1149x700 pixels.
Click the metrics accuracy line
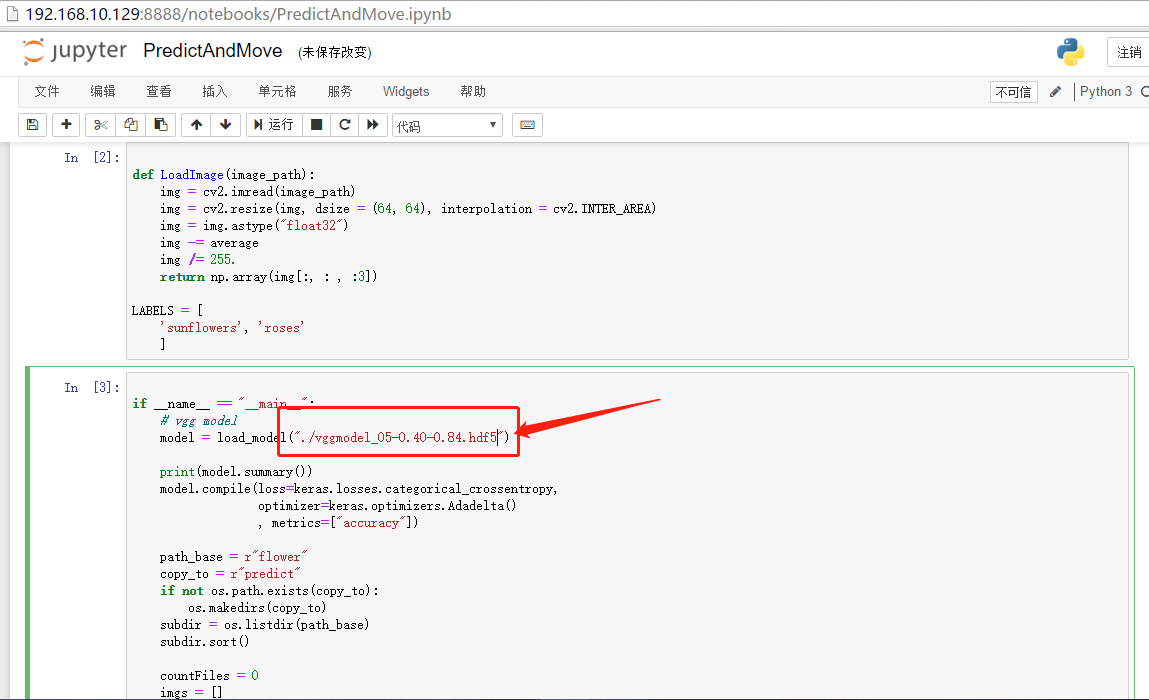[x=338, y=523]
